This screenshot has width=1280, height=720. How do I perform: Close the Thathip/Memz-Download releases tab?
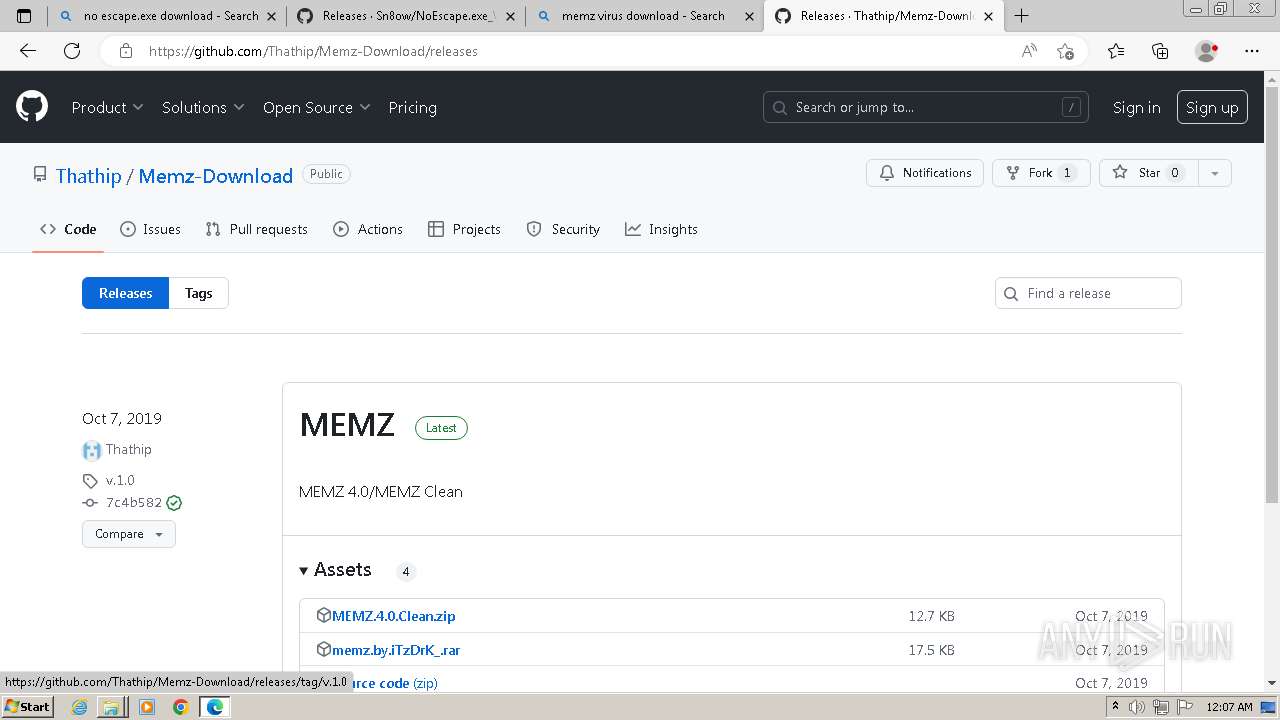987,16
